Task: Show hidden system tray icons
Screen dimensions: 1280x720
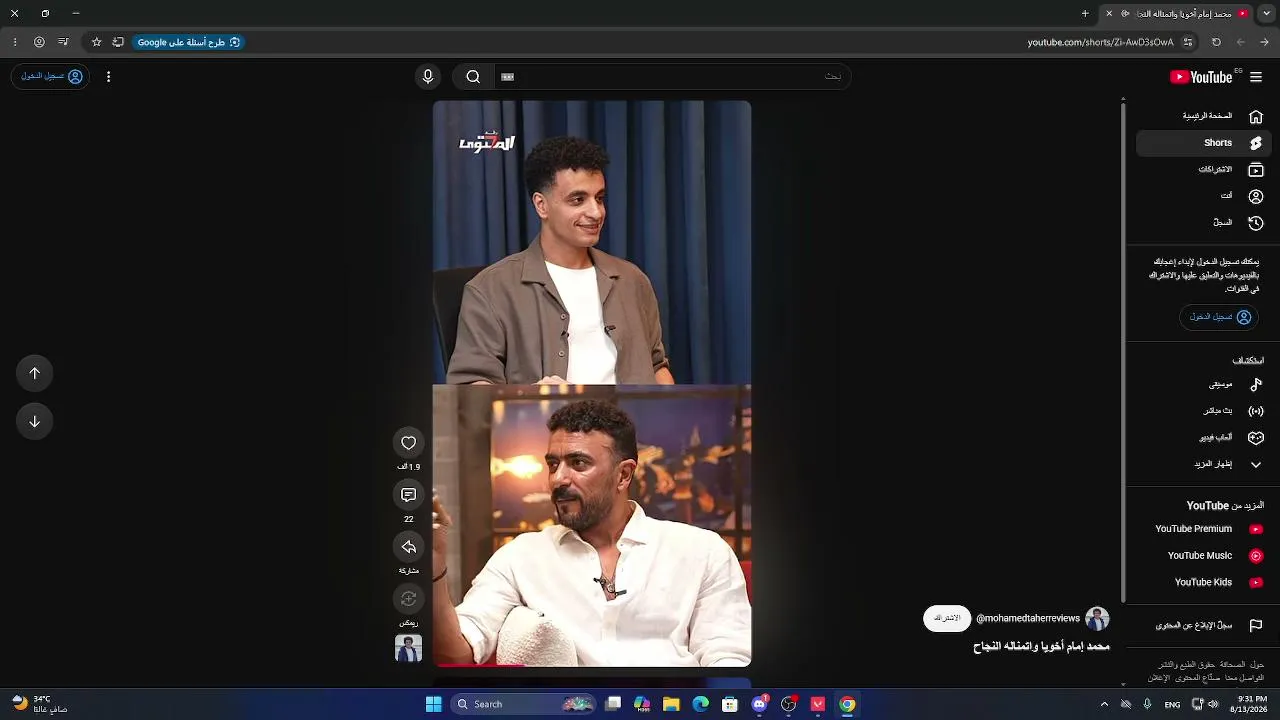Action: [x=1104, y=704]
